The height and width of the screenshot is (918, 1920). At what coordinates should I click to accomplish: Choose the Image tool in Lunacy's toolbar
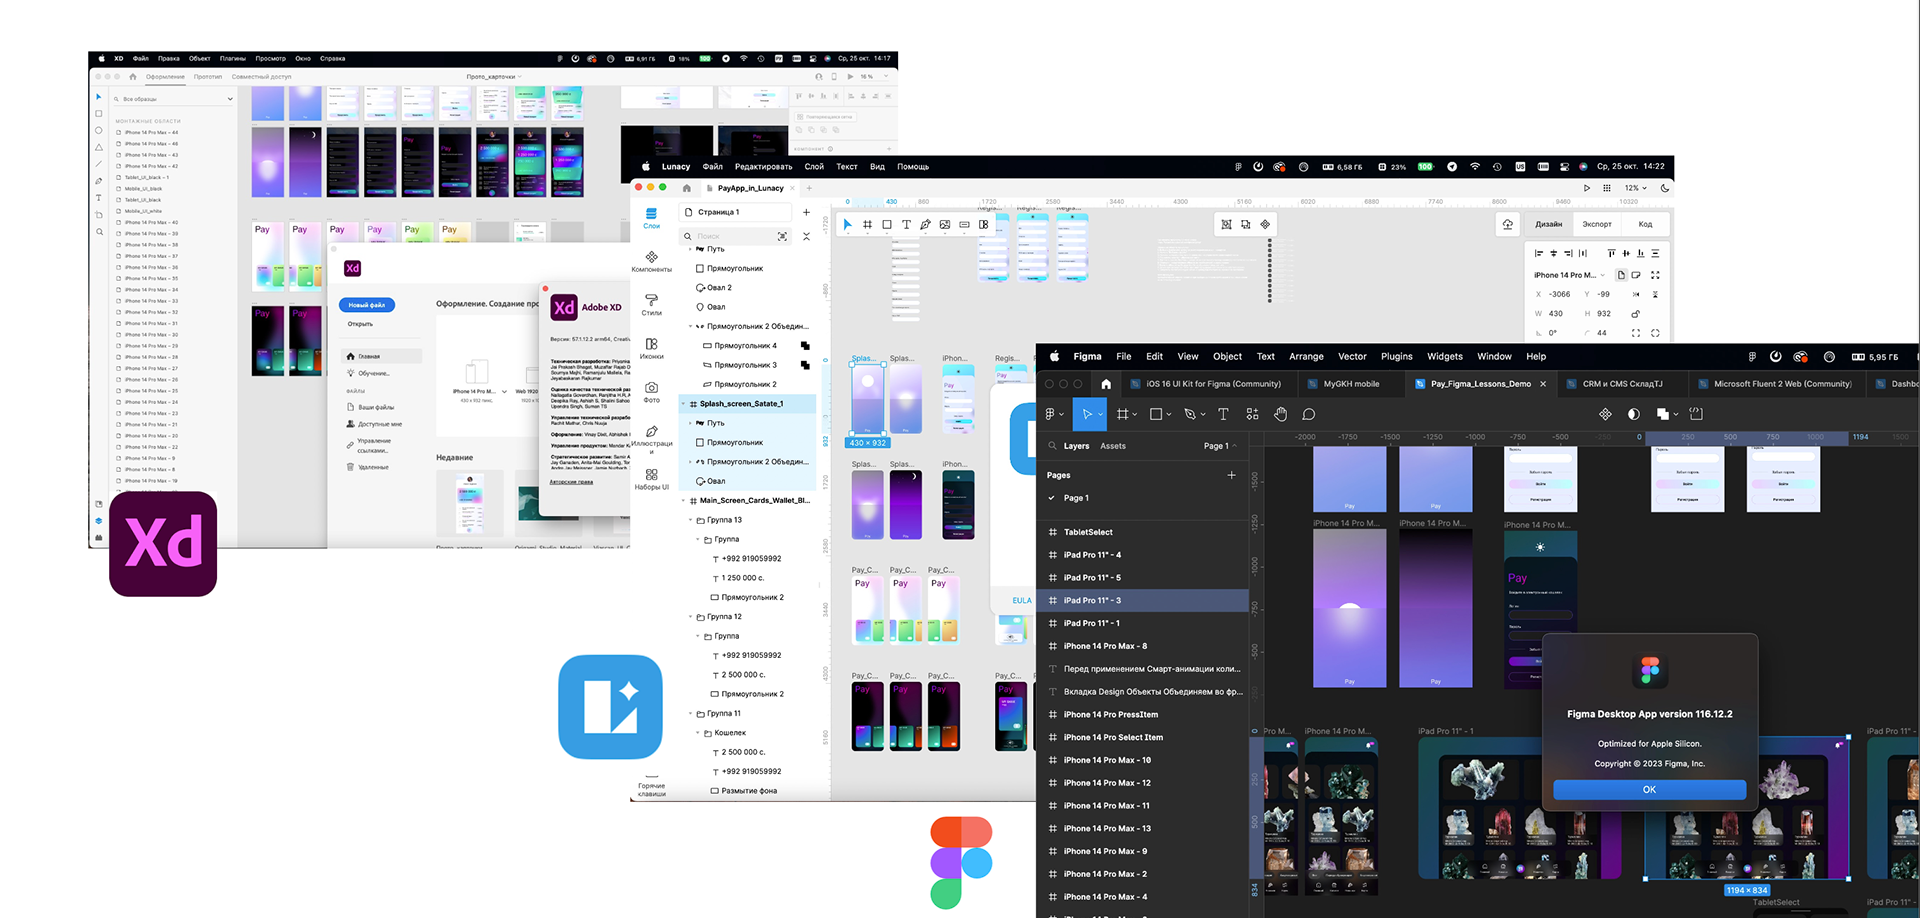click(x=945, y=225)
